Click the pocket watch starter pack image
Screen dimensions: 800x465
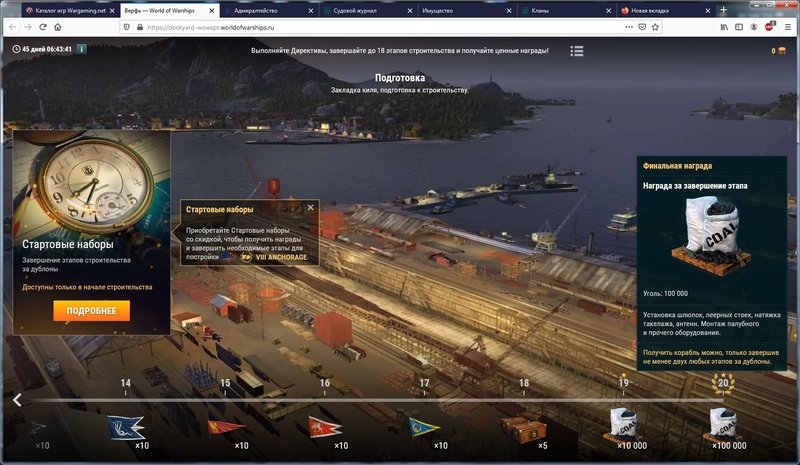[x=92, y=182]
